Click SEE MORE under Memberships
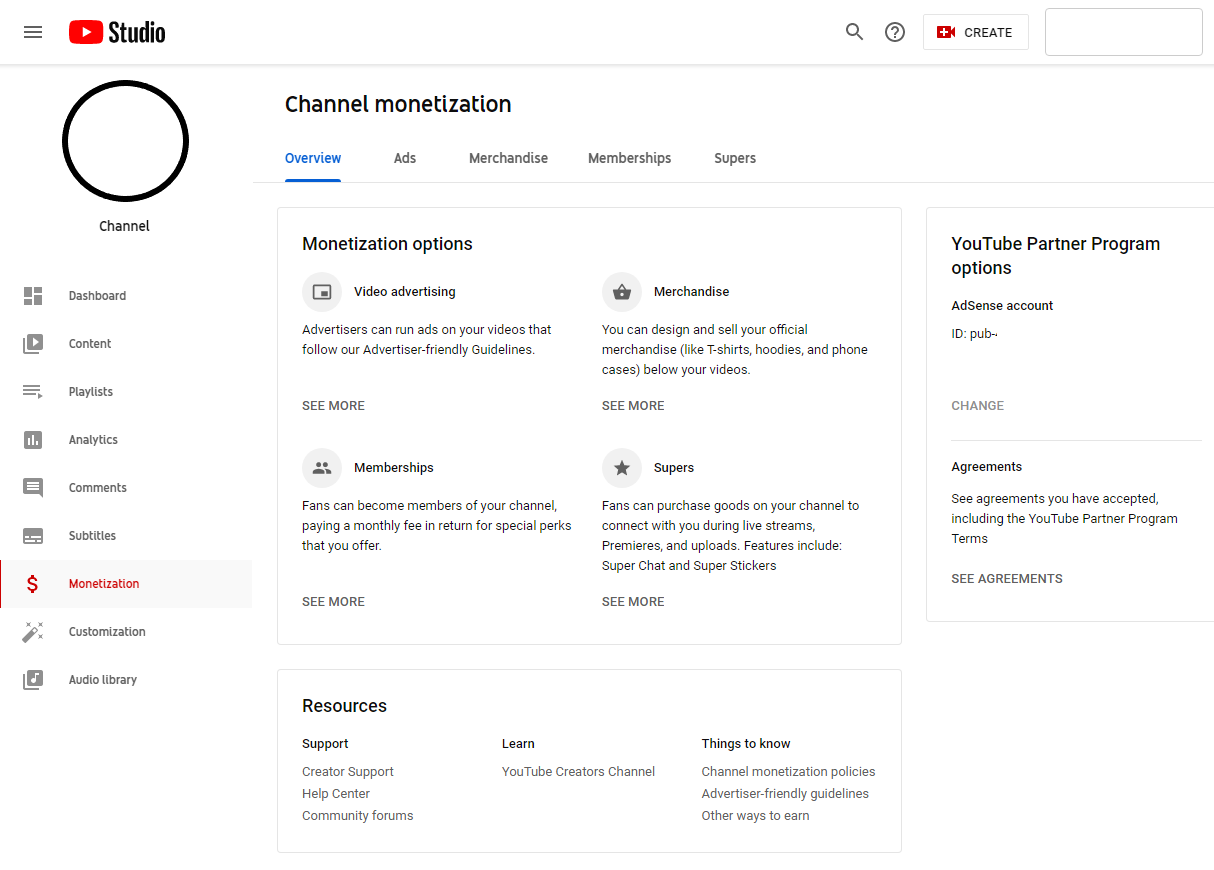This screenshot has height=870, width=1214. click(333, 602)
